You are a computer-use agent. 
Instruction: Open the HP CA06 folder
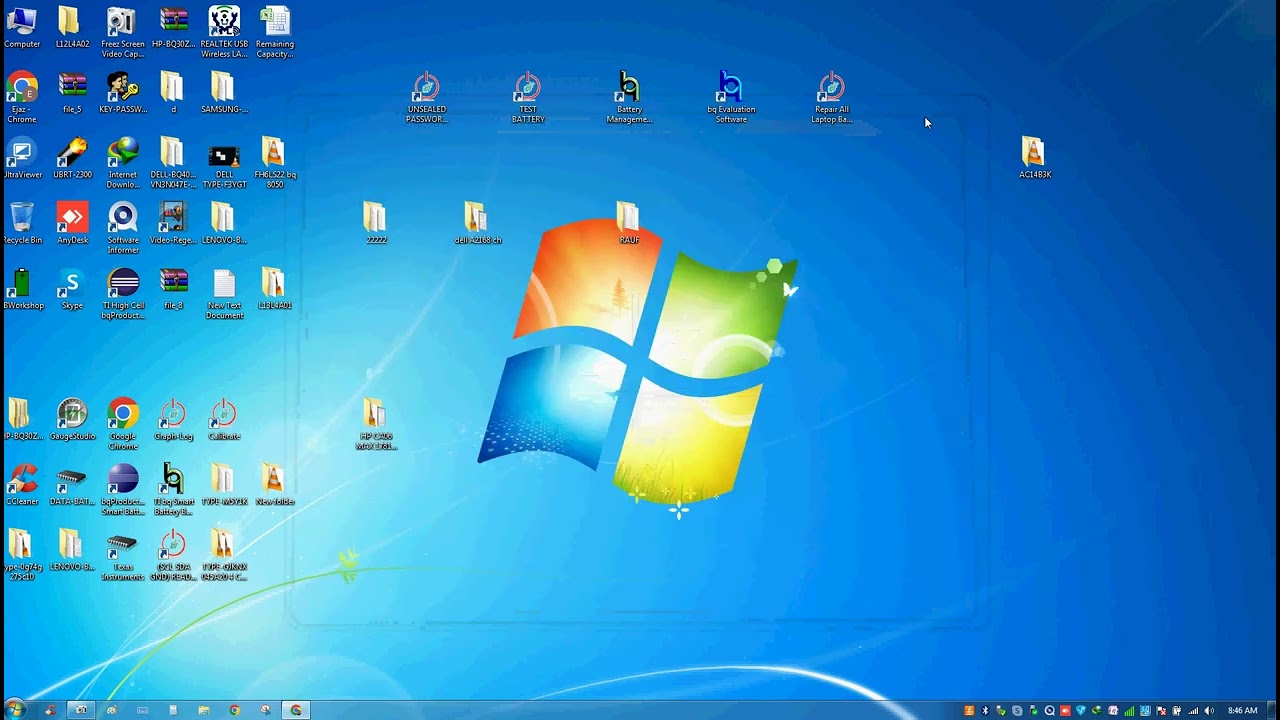coord(375,424)
